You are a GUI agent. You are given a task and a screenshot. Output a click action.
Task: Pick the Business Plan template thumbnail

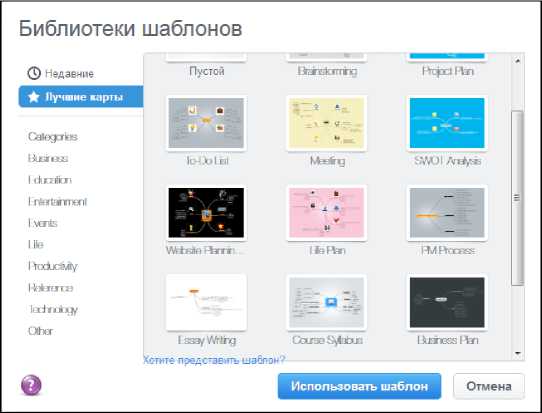click(447, 302)
